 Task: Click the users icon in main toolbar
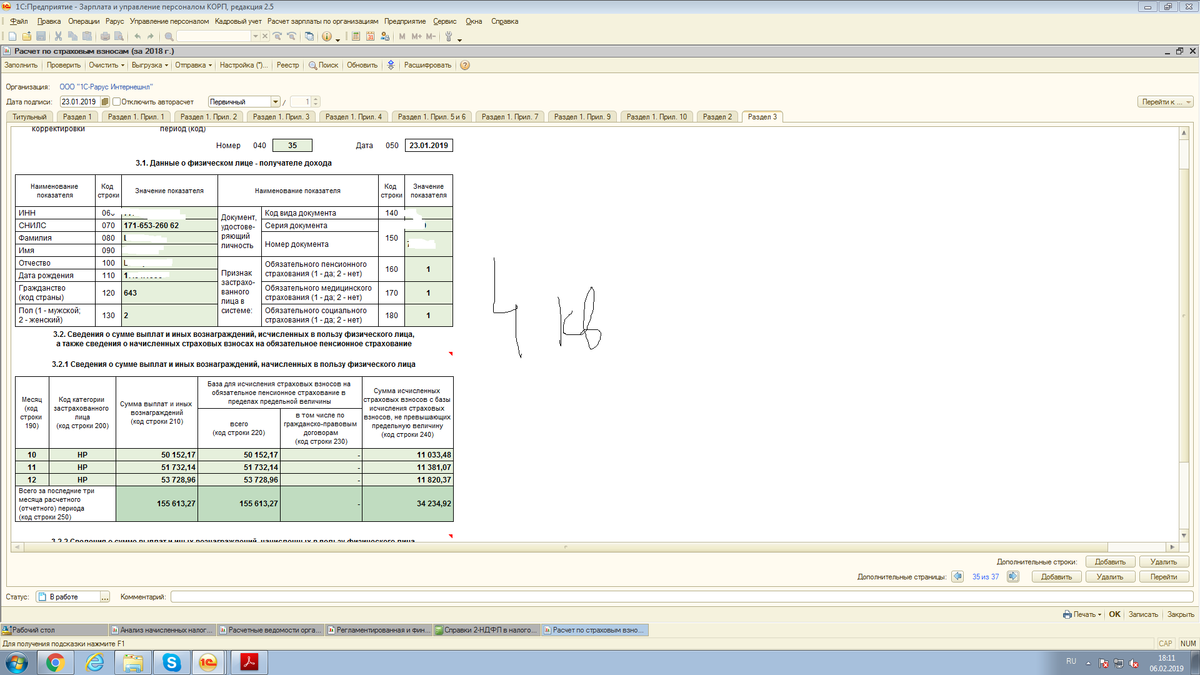point(385,36)
